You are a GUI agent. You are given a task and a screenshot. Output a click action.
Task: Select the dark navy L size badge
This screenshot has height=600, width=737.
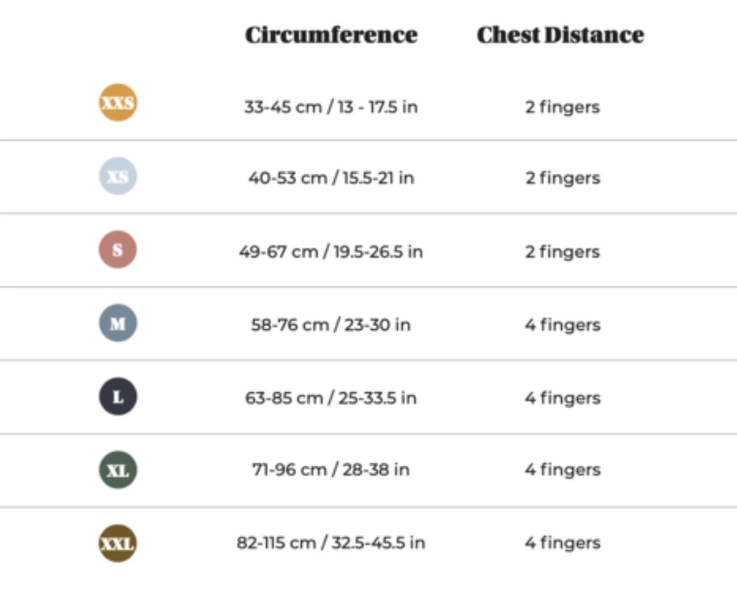(x=118, y=397)
